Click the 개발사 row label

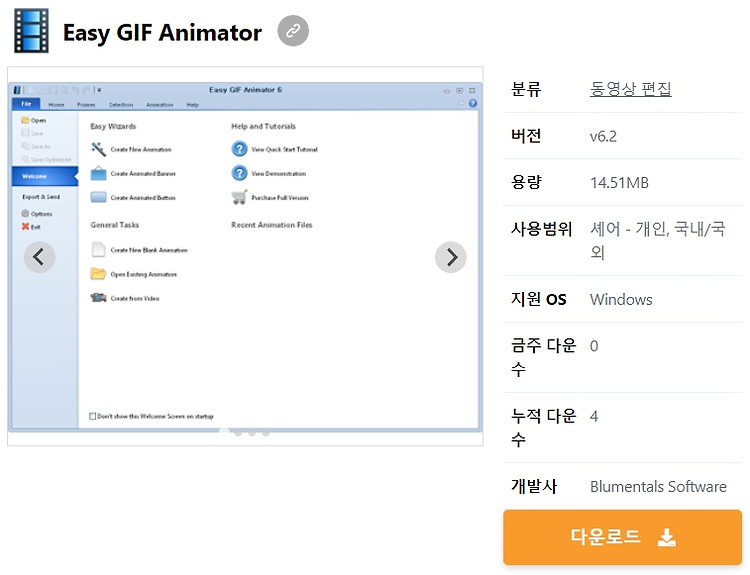[534, 486]
